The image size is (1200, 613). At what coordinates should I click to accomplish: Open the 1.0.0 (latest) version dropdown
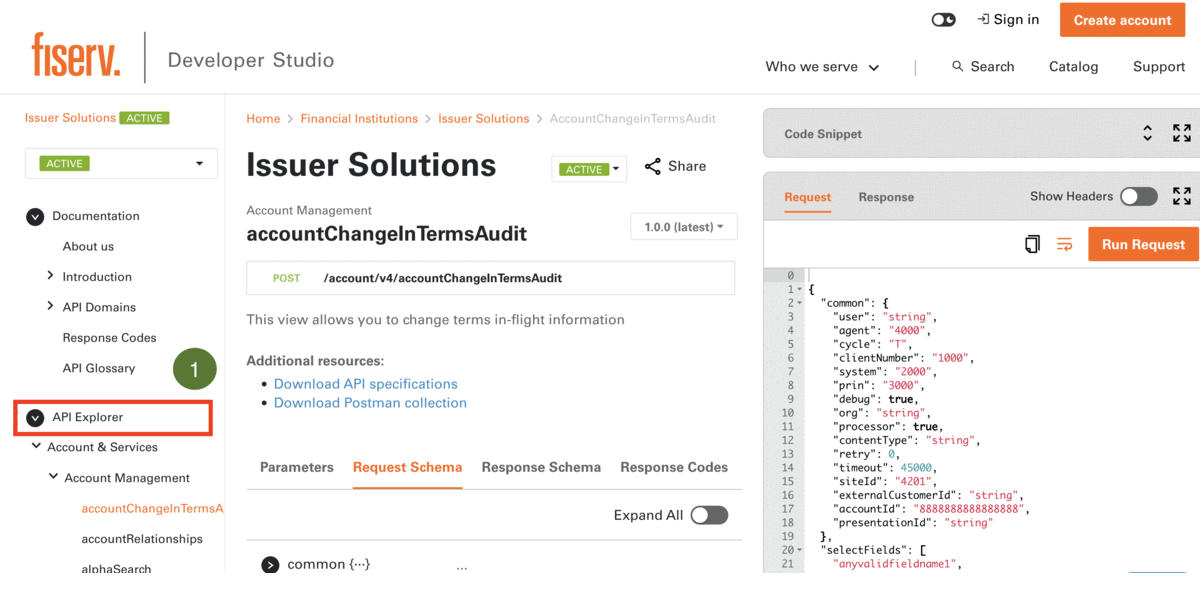pos(684,227)
